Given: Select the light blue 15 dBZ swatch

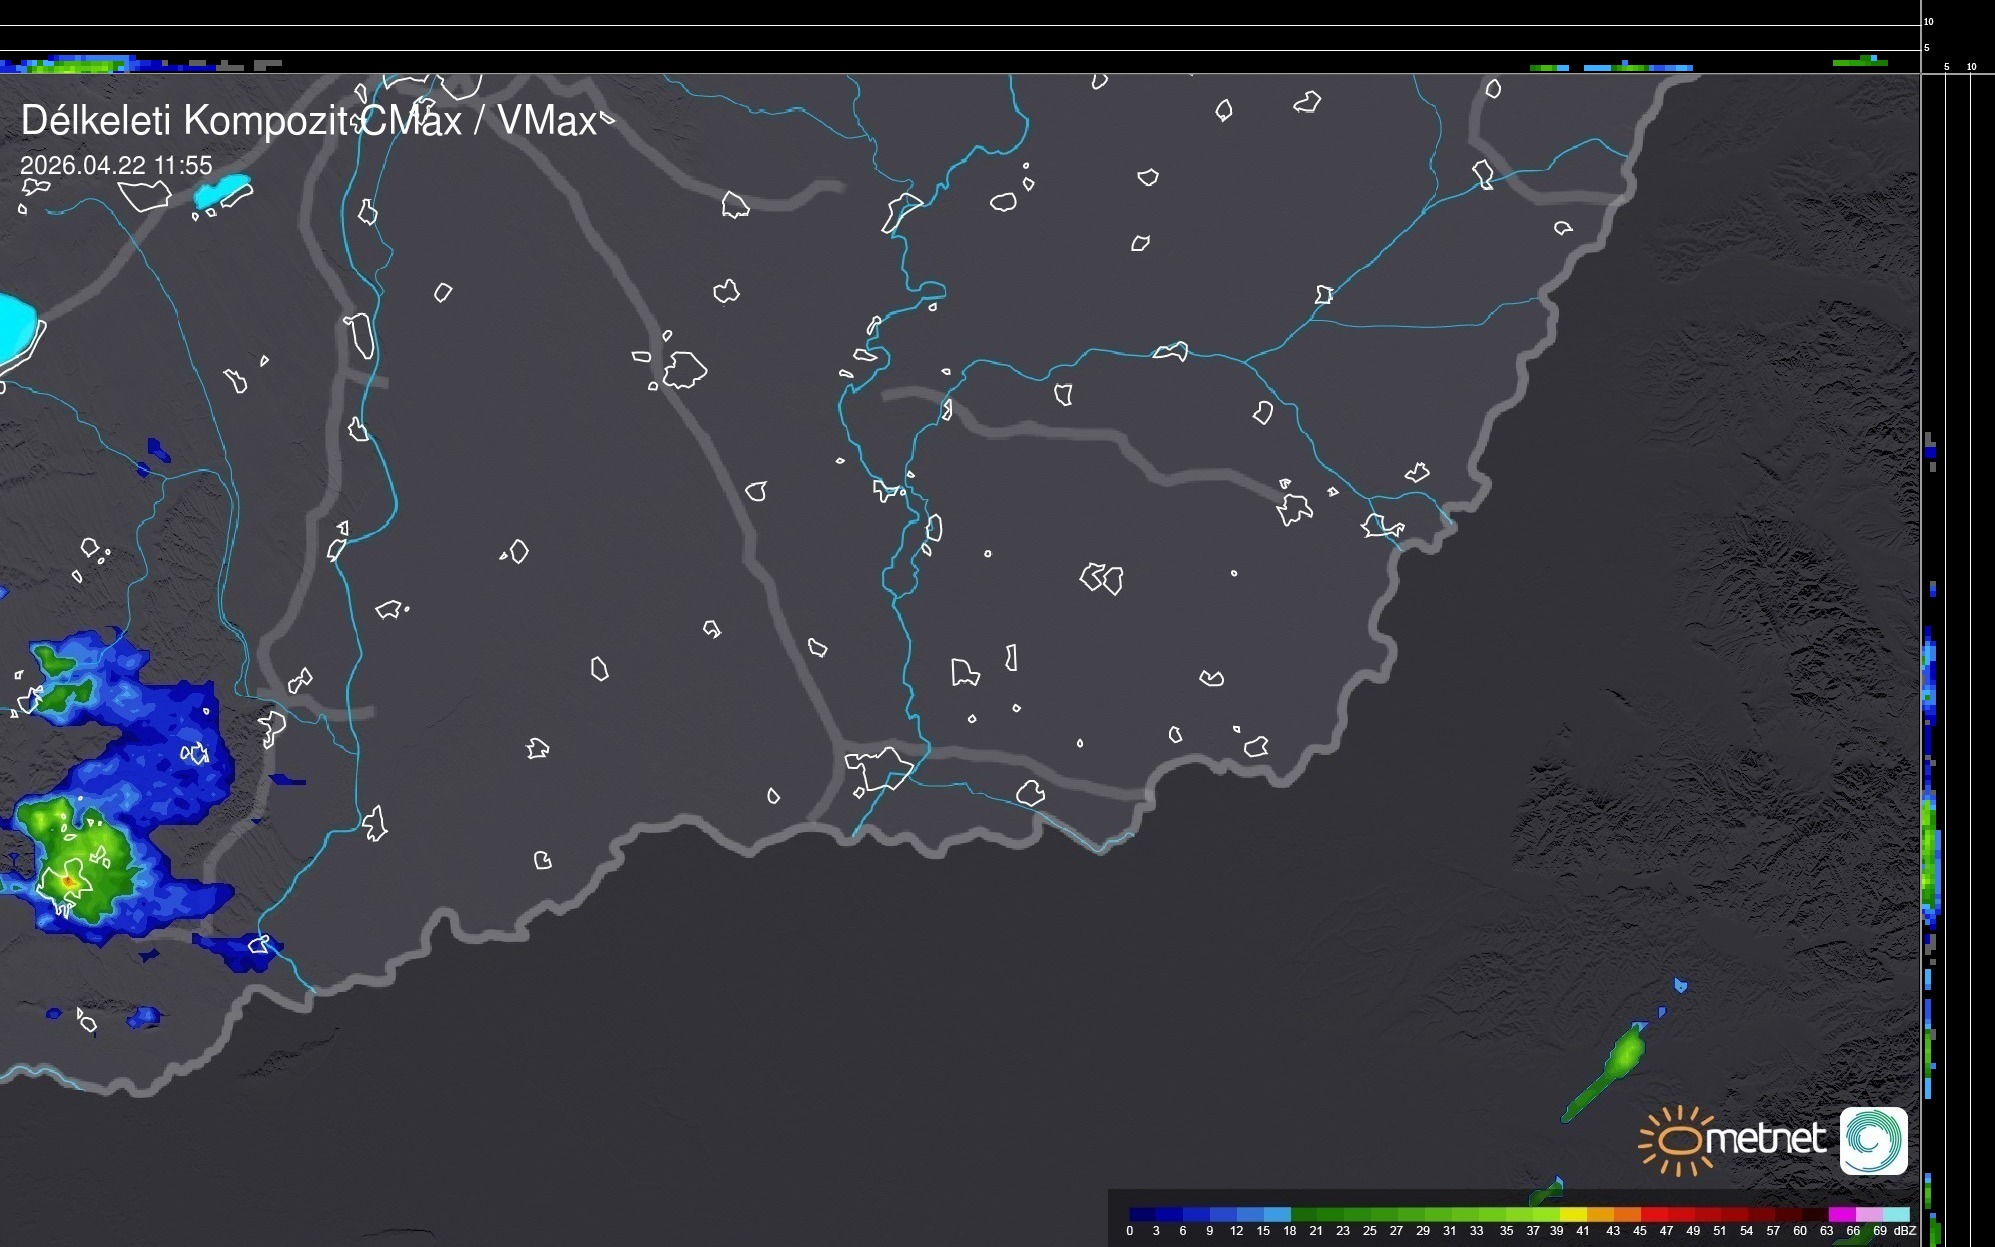Looking at the screenshot, I should click(x=1277, y=1214).
